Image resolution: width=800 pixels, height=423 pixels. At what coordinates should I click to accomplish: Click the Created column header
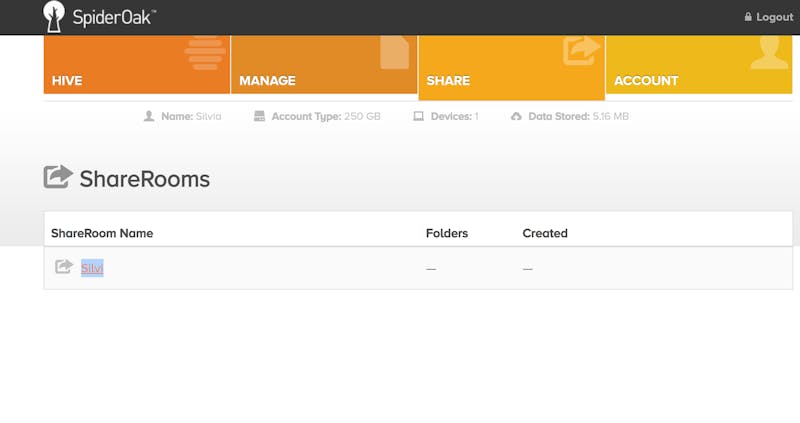545,233
